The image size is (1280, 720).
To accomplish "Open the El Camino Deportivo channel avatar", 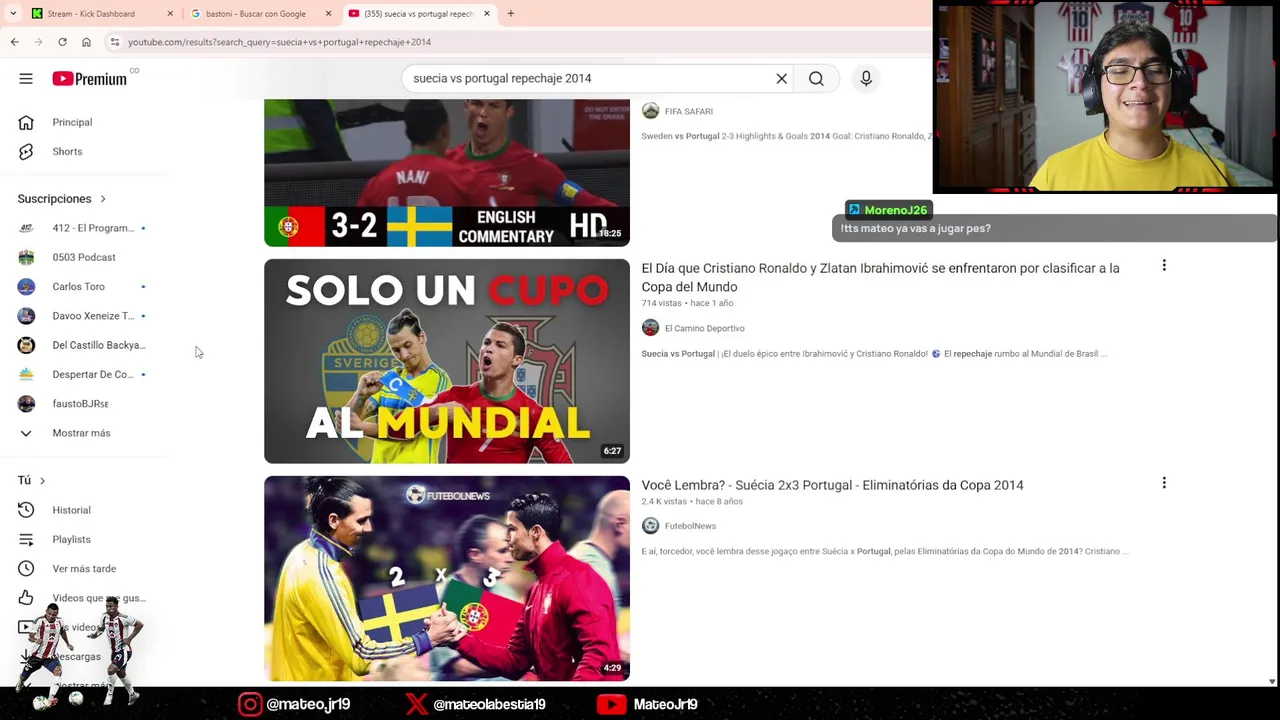I will click(x=650, y=328).
